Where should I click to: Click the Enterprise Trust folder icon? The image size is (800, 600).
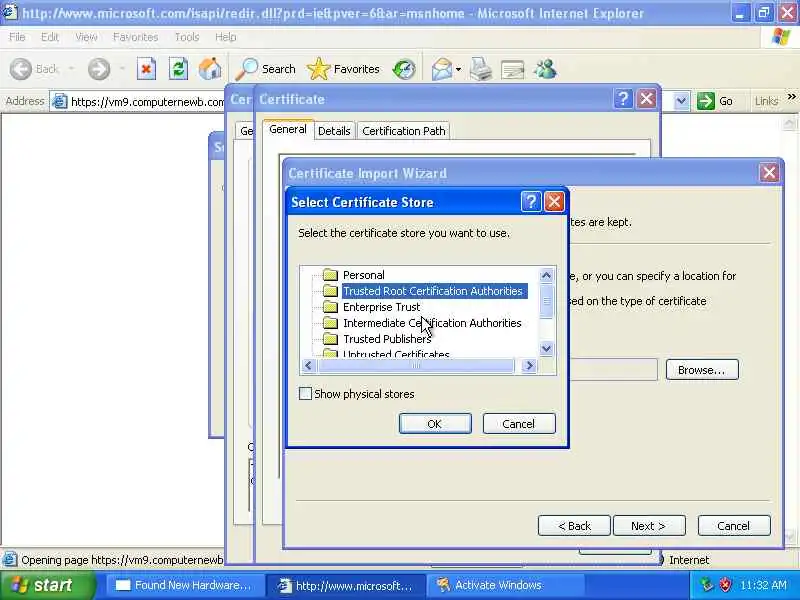(330, 307)
